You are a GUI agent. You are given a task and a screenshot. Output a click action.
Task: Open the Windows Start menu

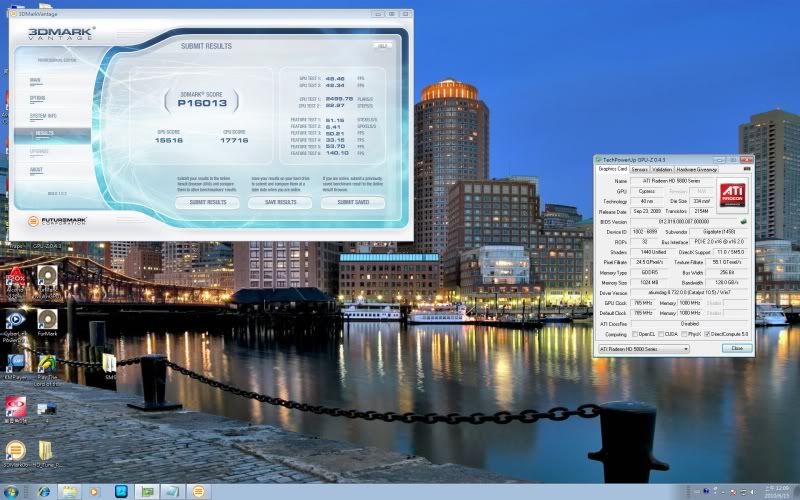(x=11, y=492)
